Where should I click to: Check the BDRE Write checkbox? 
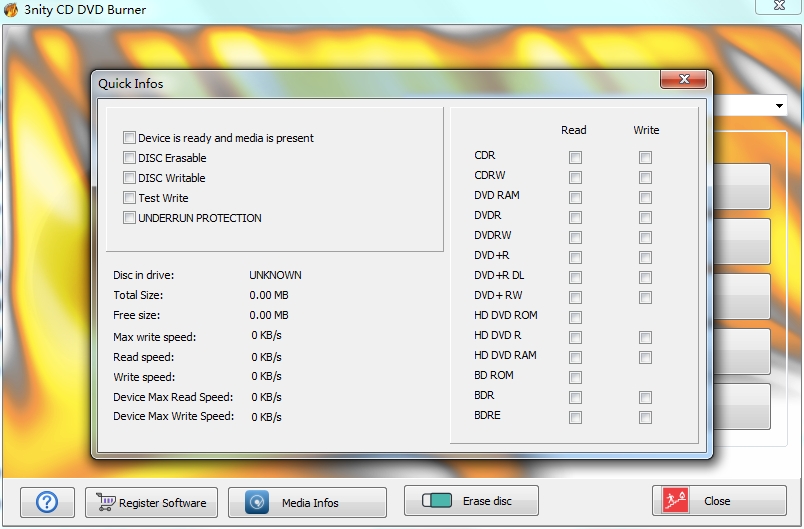tap(645, 417)
